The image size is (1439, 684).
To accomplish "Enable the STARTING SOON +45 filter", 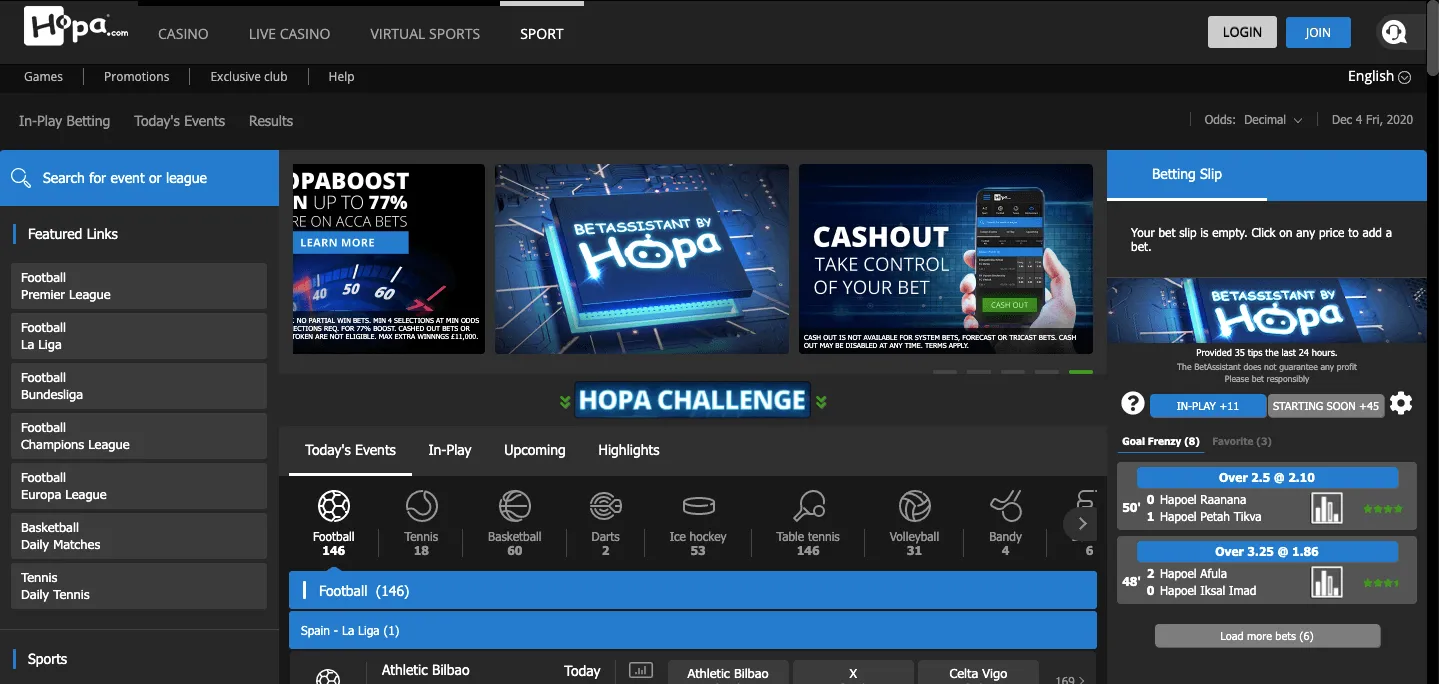I will click(x=1326, y=405).
